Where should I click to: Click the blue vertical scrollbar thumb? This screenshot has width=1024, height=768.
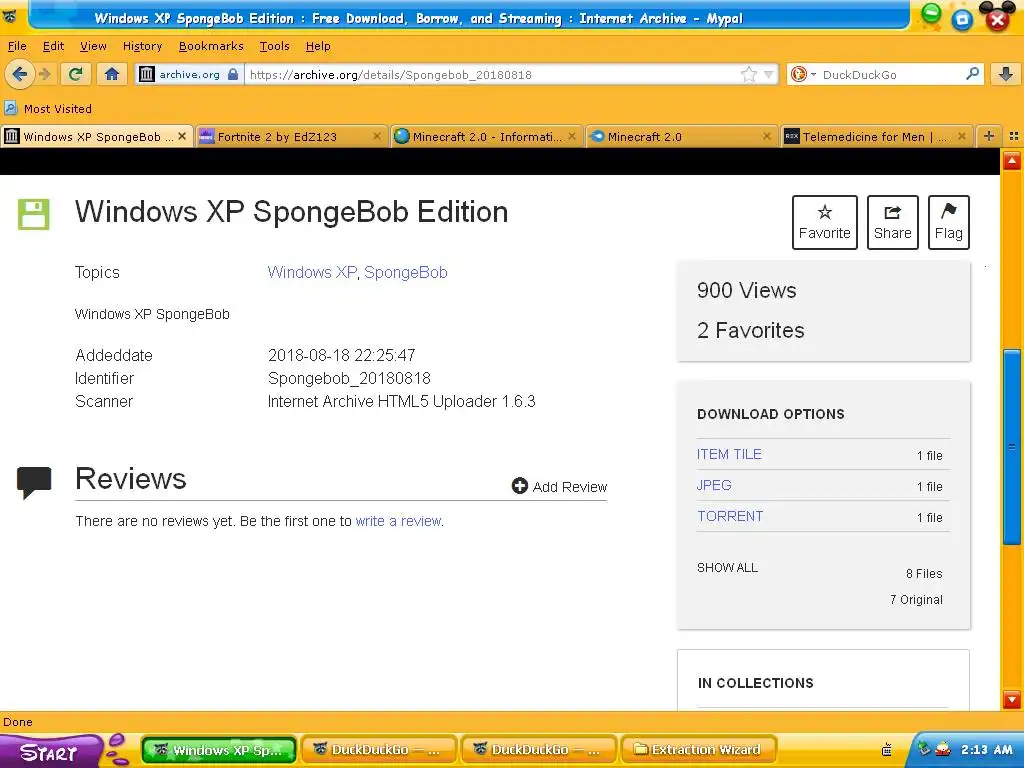tap(1012, 447)
